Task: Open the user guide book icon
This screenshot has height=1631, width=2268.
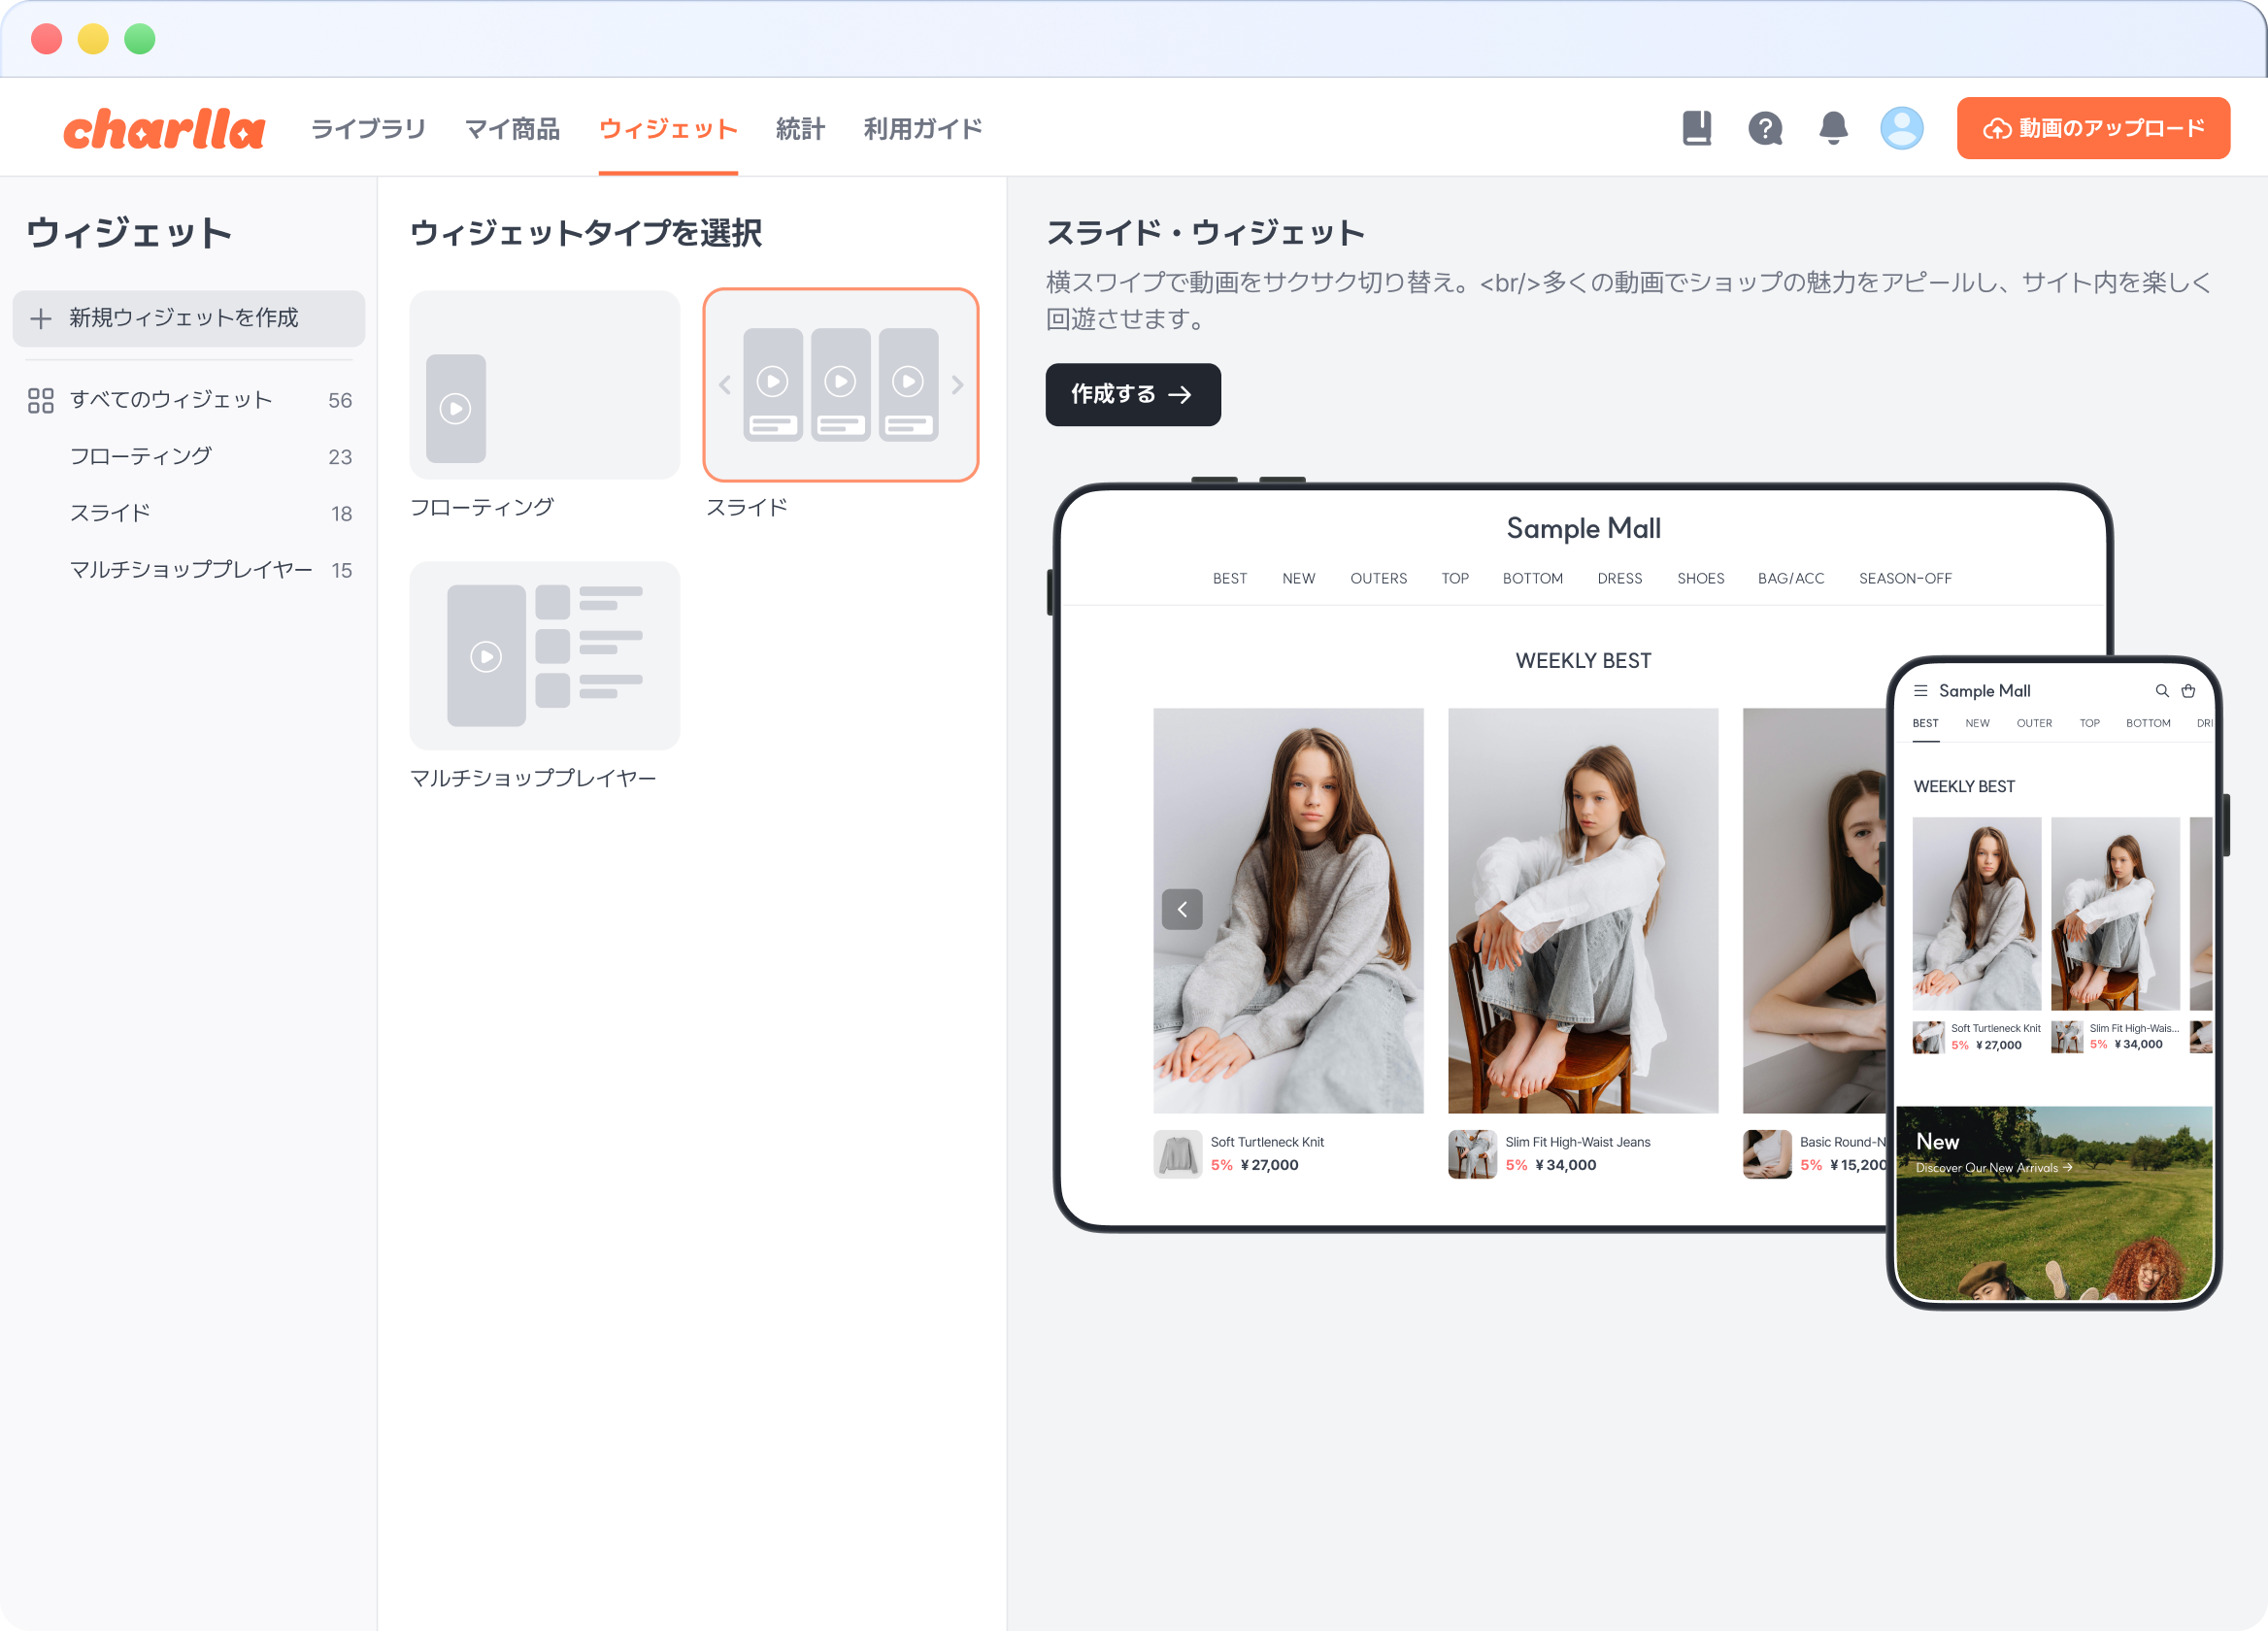Action: click(1699, 128)
